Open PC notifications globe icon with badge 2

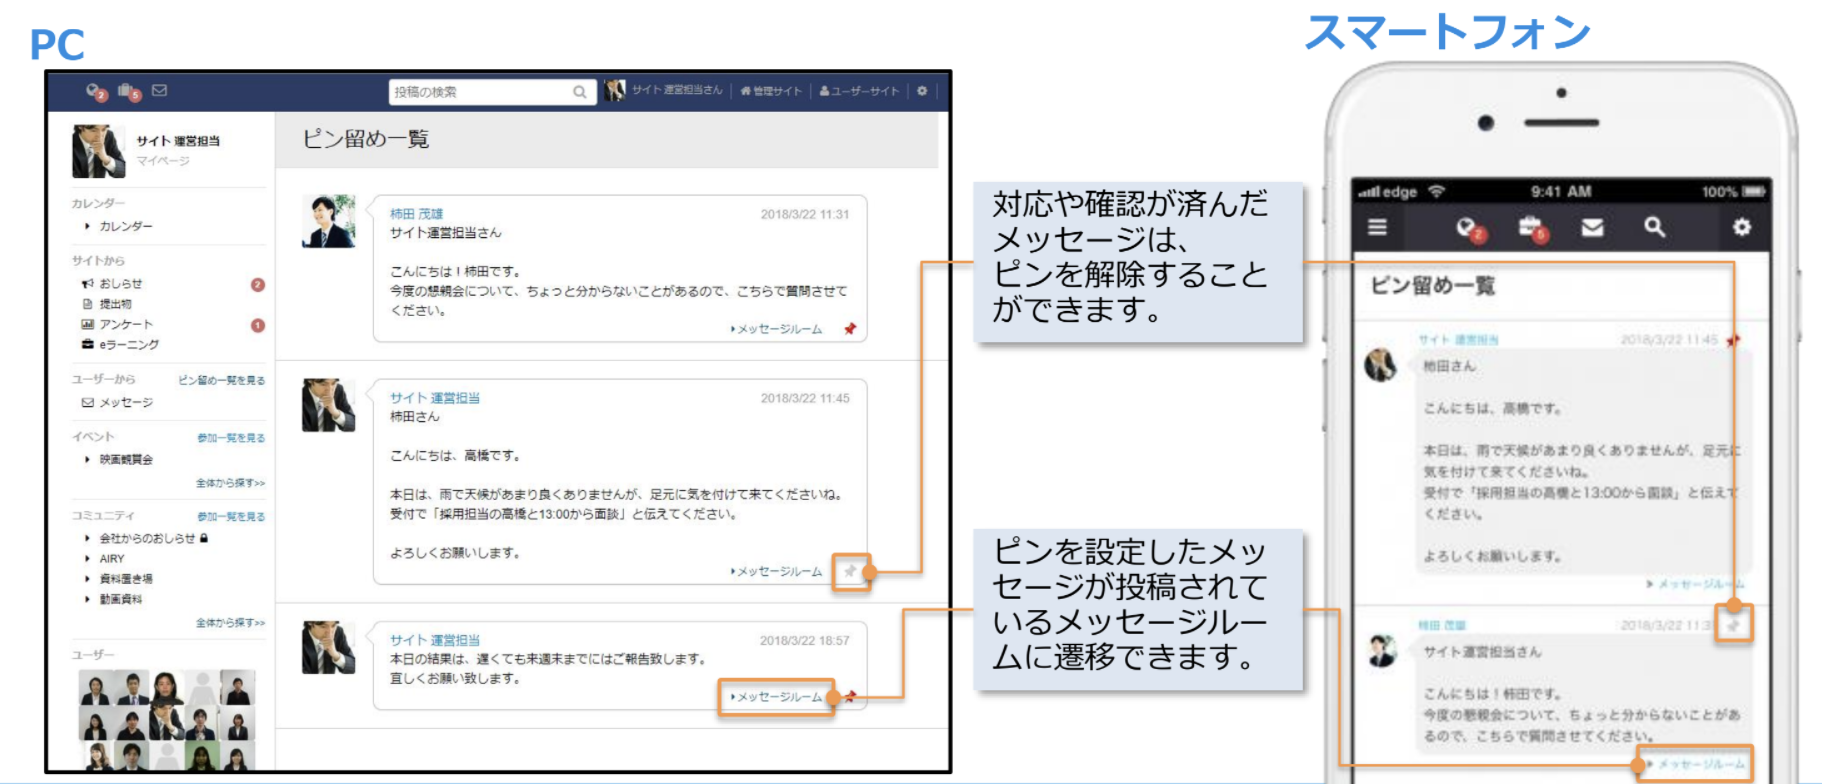[x=96, y=92]
